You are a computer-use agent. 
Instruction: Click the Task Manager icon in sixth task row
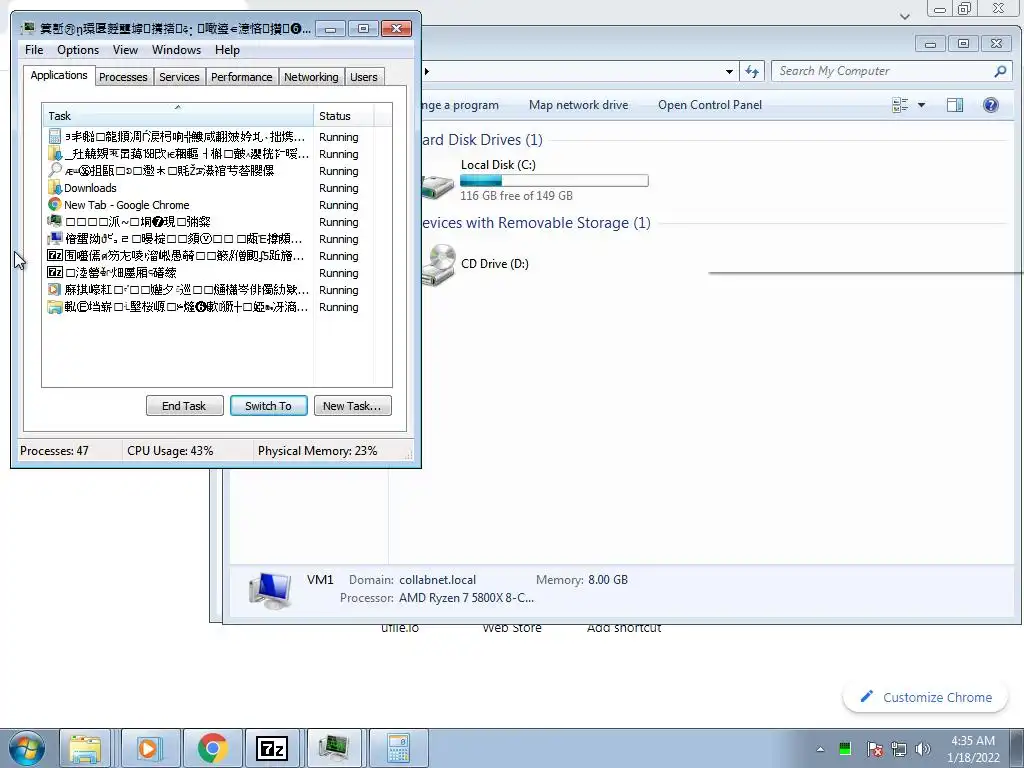click(x=55, y=221)
